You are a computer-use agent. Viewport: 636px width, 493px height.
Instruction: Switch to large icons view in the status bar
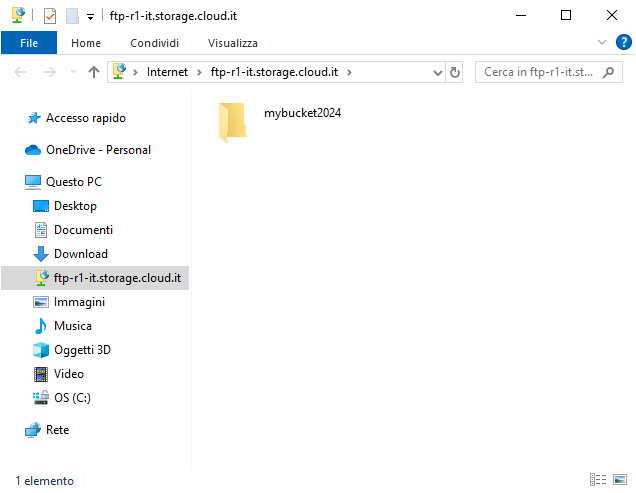(x=620, y=480)
